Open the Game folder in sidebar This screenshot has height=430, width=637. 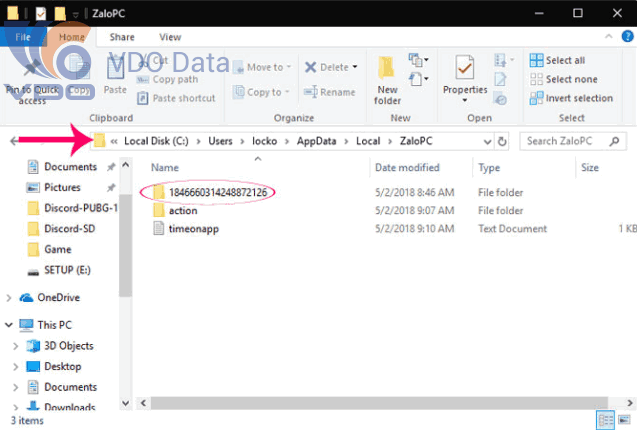49,249
